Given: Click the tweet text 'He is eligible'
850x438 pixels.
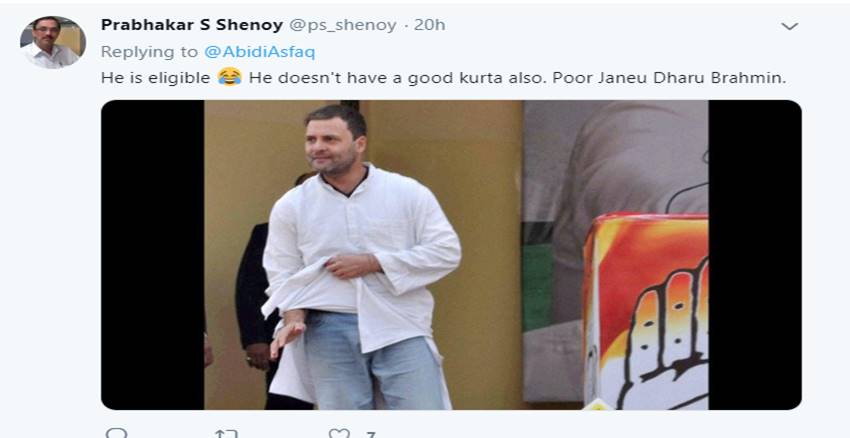Looking at the screenshot, I should coord(155,78).
